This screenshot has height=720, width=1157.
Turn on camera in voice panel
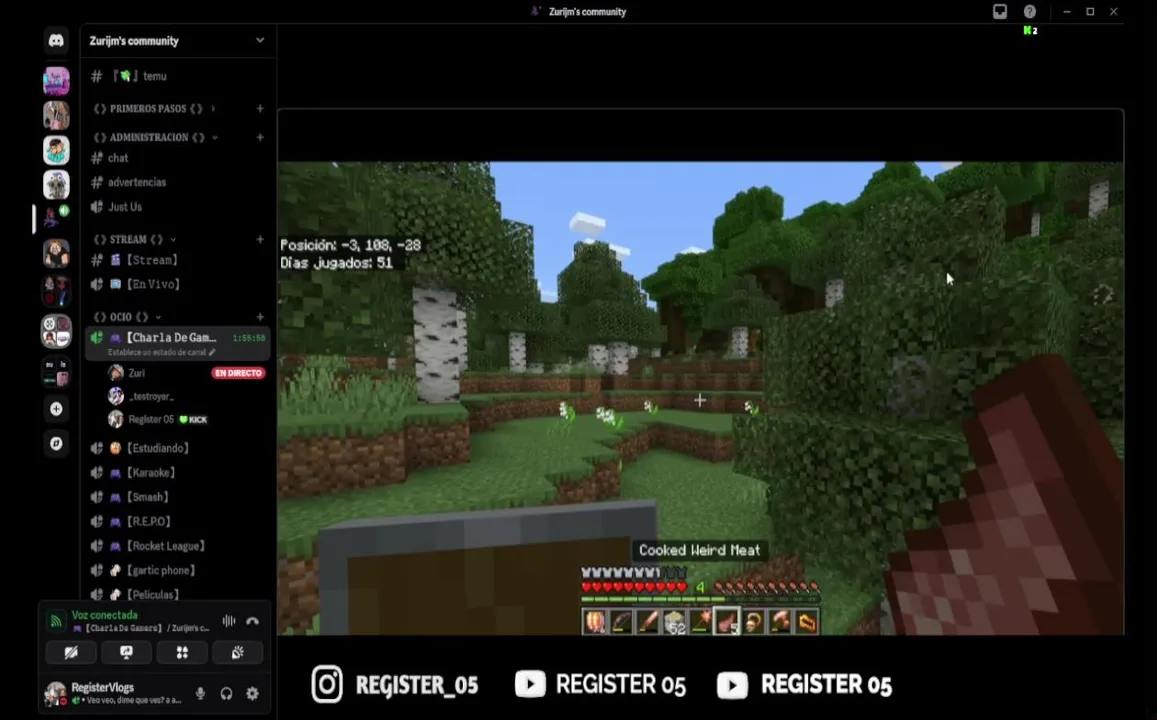coord(71,652)
